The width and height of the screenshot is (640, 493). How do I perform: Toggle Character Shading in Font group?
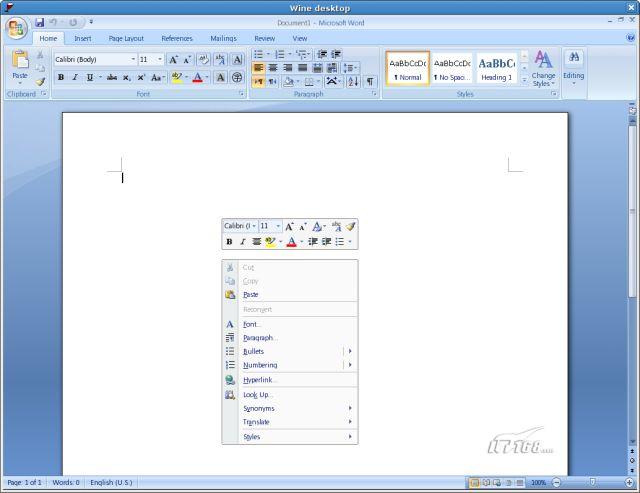pyautogui.click(x=220, y=77)
